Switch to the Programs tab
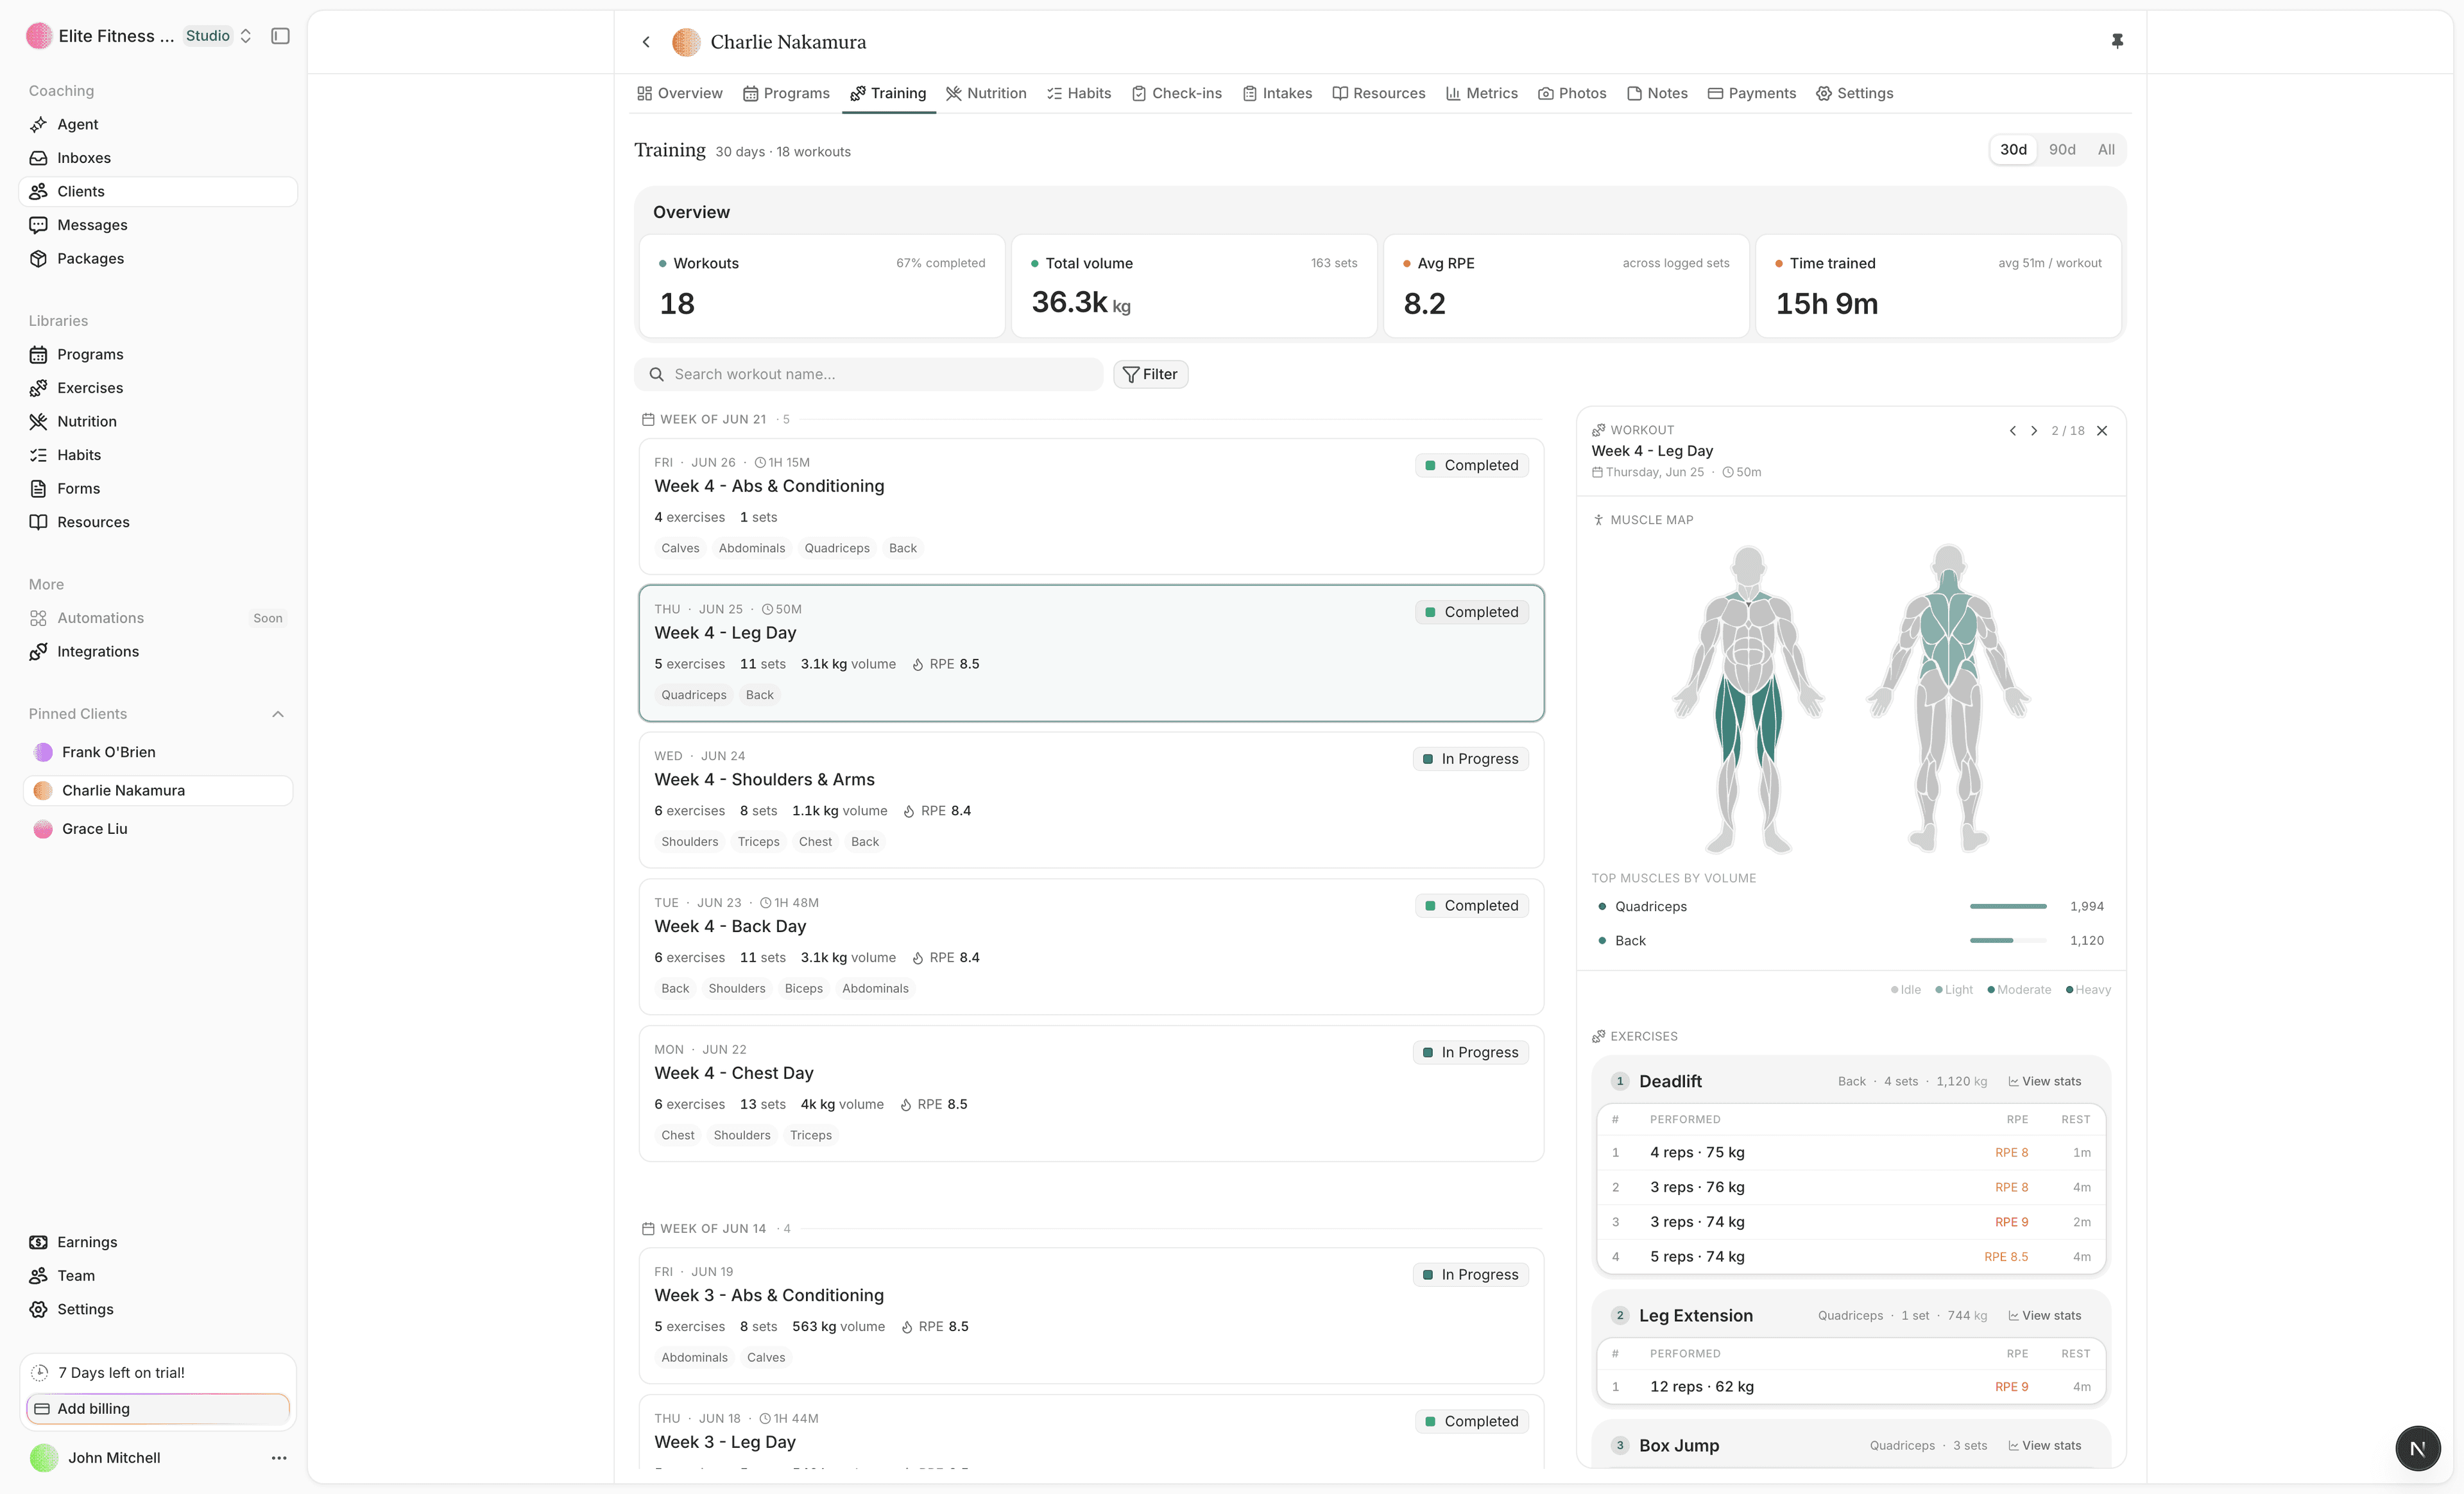Screen dimensions: 2464x1494 point(786,93)
